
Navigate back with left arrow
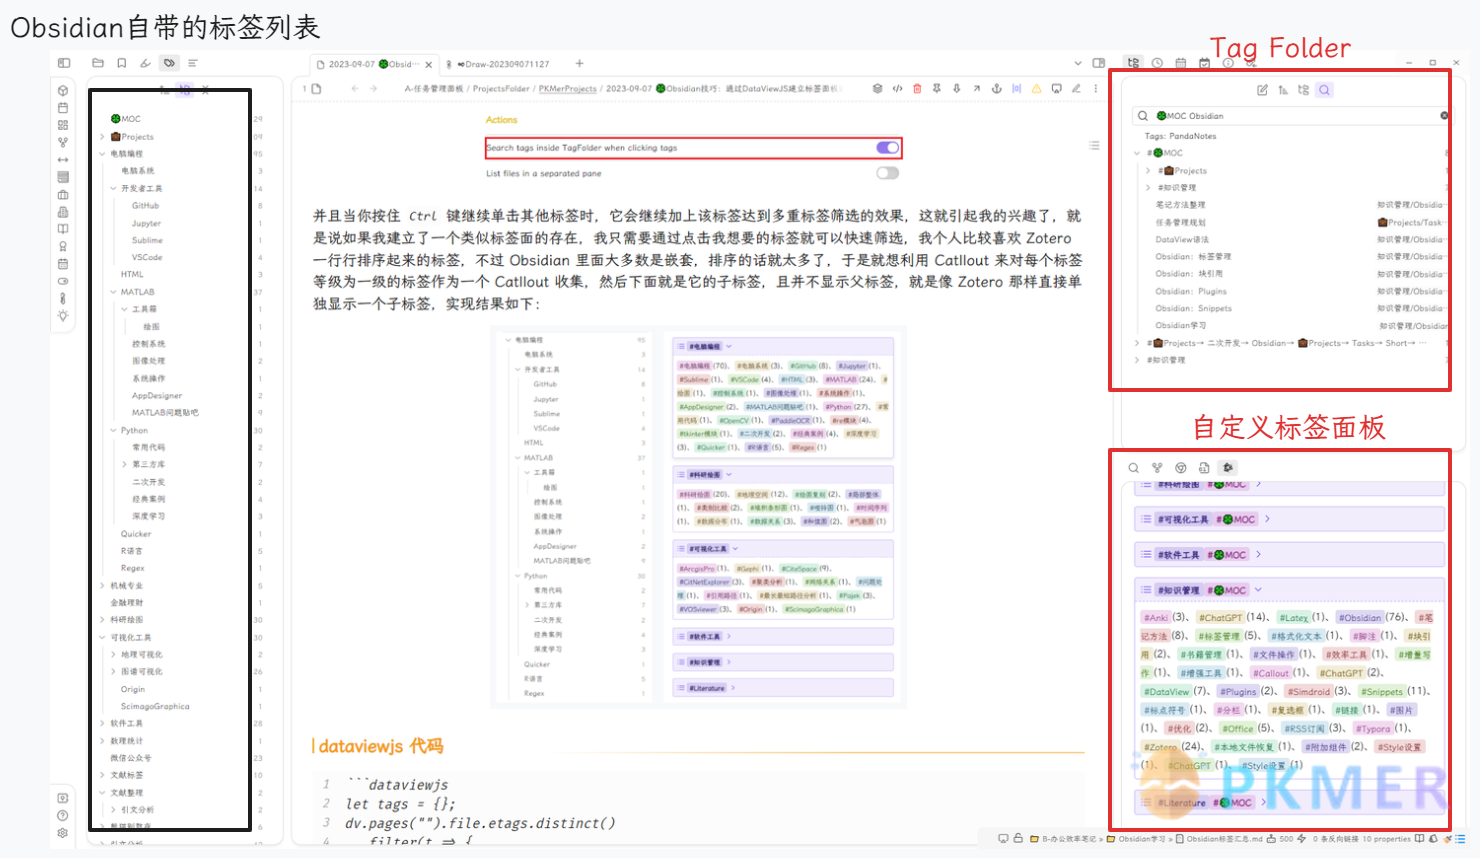(354, 88)
